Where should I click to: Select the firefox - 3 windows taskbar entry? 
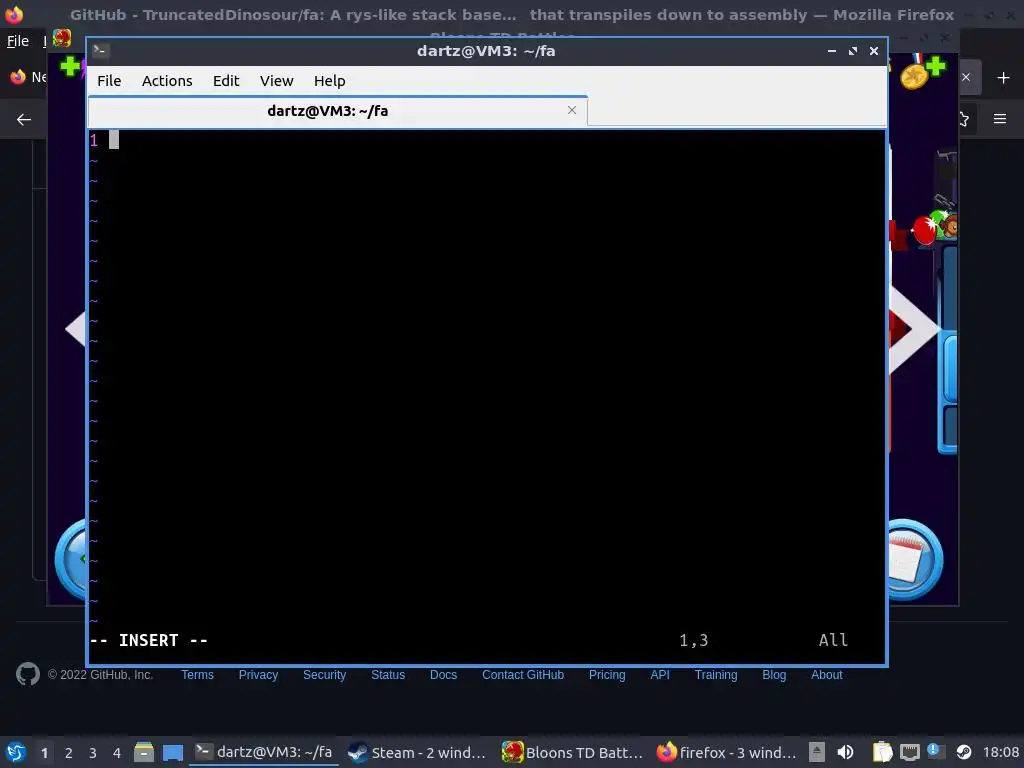coord(726,752)
